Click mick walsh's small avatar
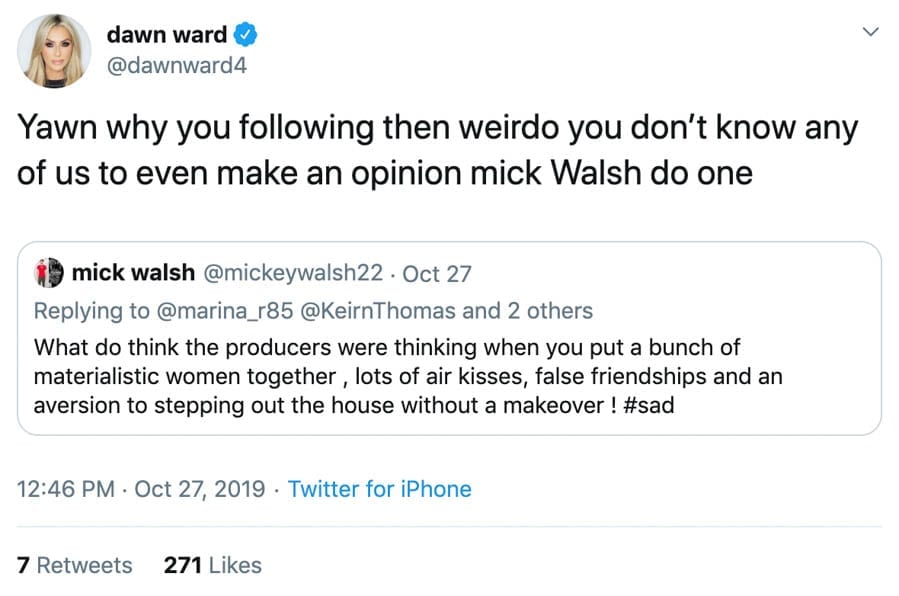Viewport: 899px width, 596px height. [49, 273]
